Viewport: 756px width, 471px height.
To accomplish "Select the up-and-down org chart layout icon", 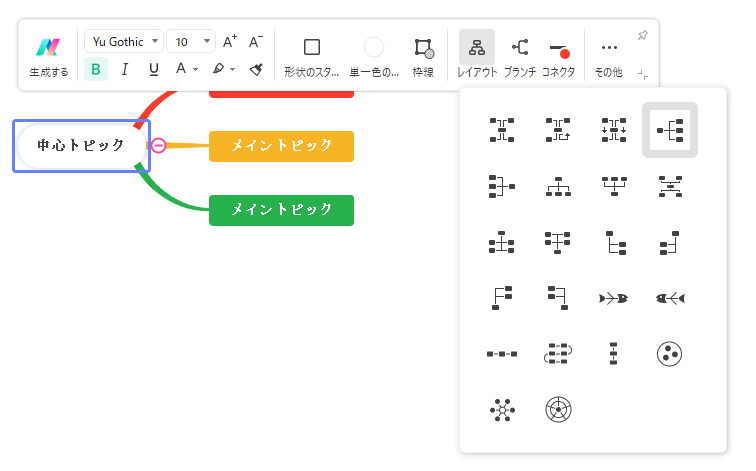I will (670, 186).
